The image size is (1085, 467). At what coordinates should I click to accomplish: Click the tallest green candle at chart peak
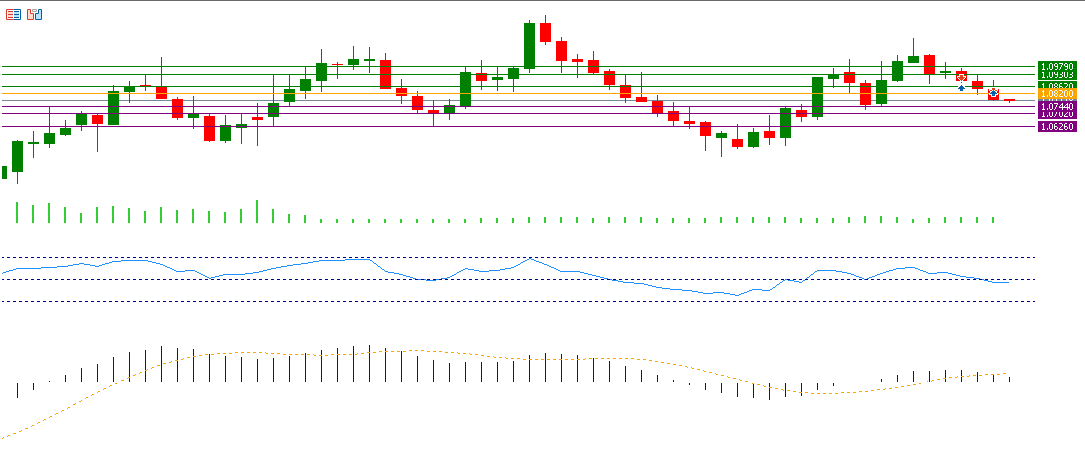pyautogui.click(x=529, y=46)
